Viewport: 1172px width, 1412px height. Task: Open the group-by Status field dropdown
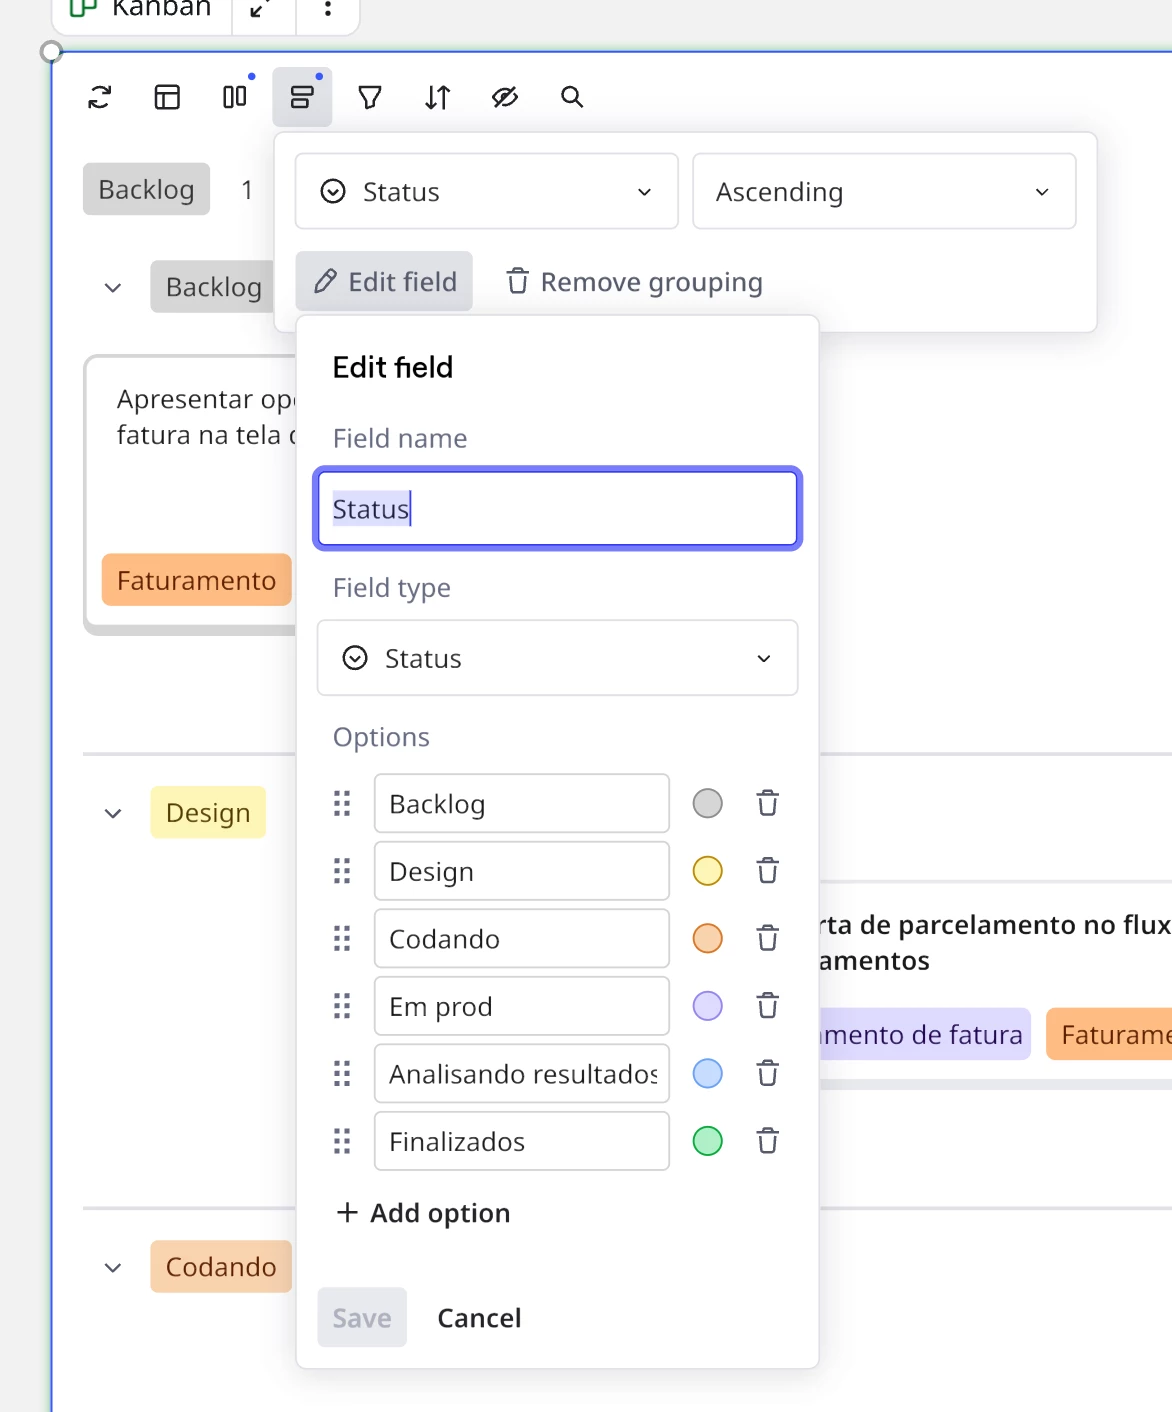tap(486, 191)
